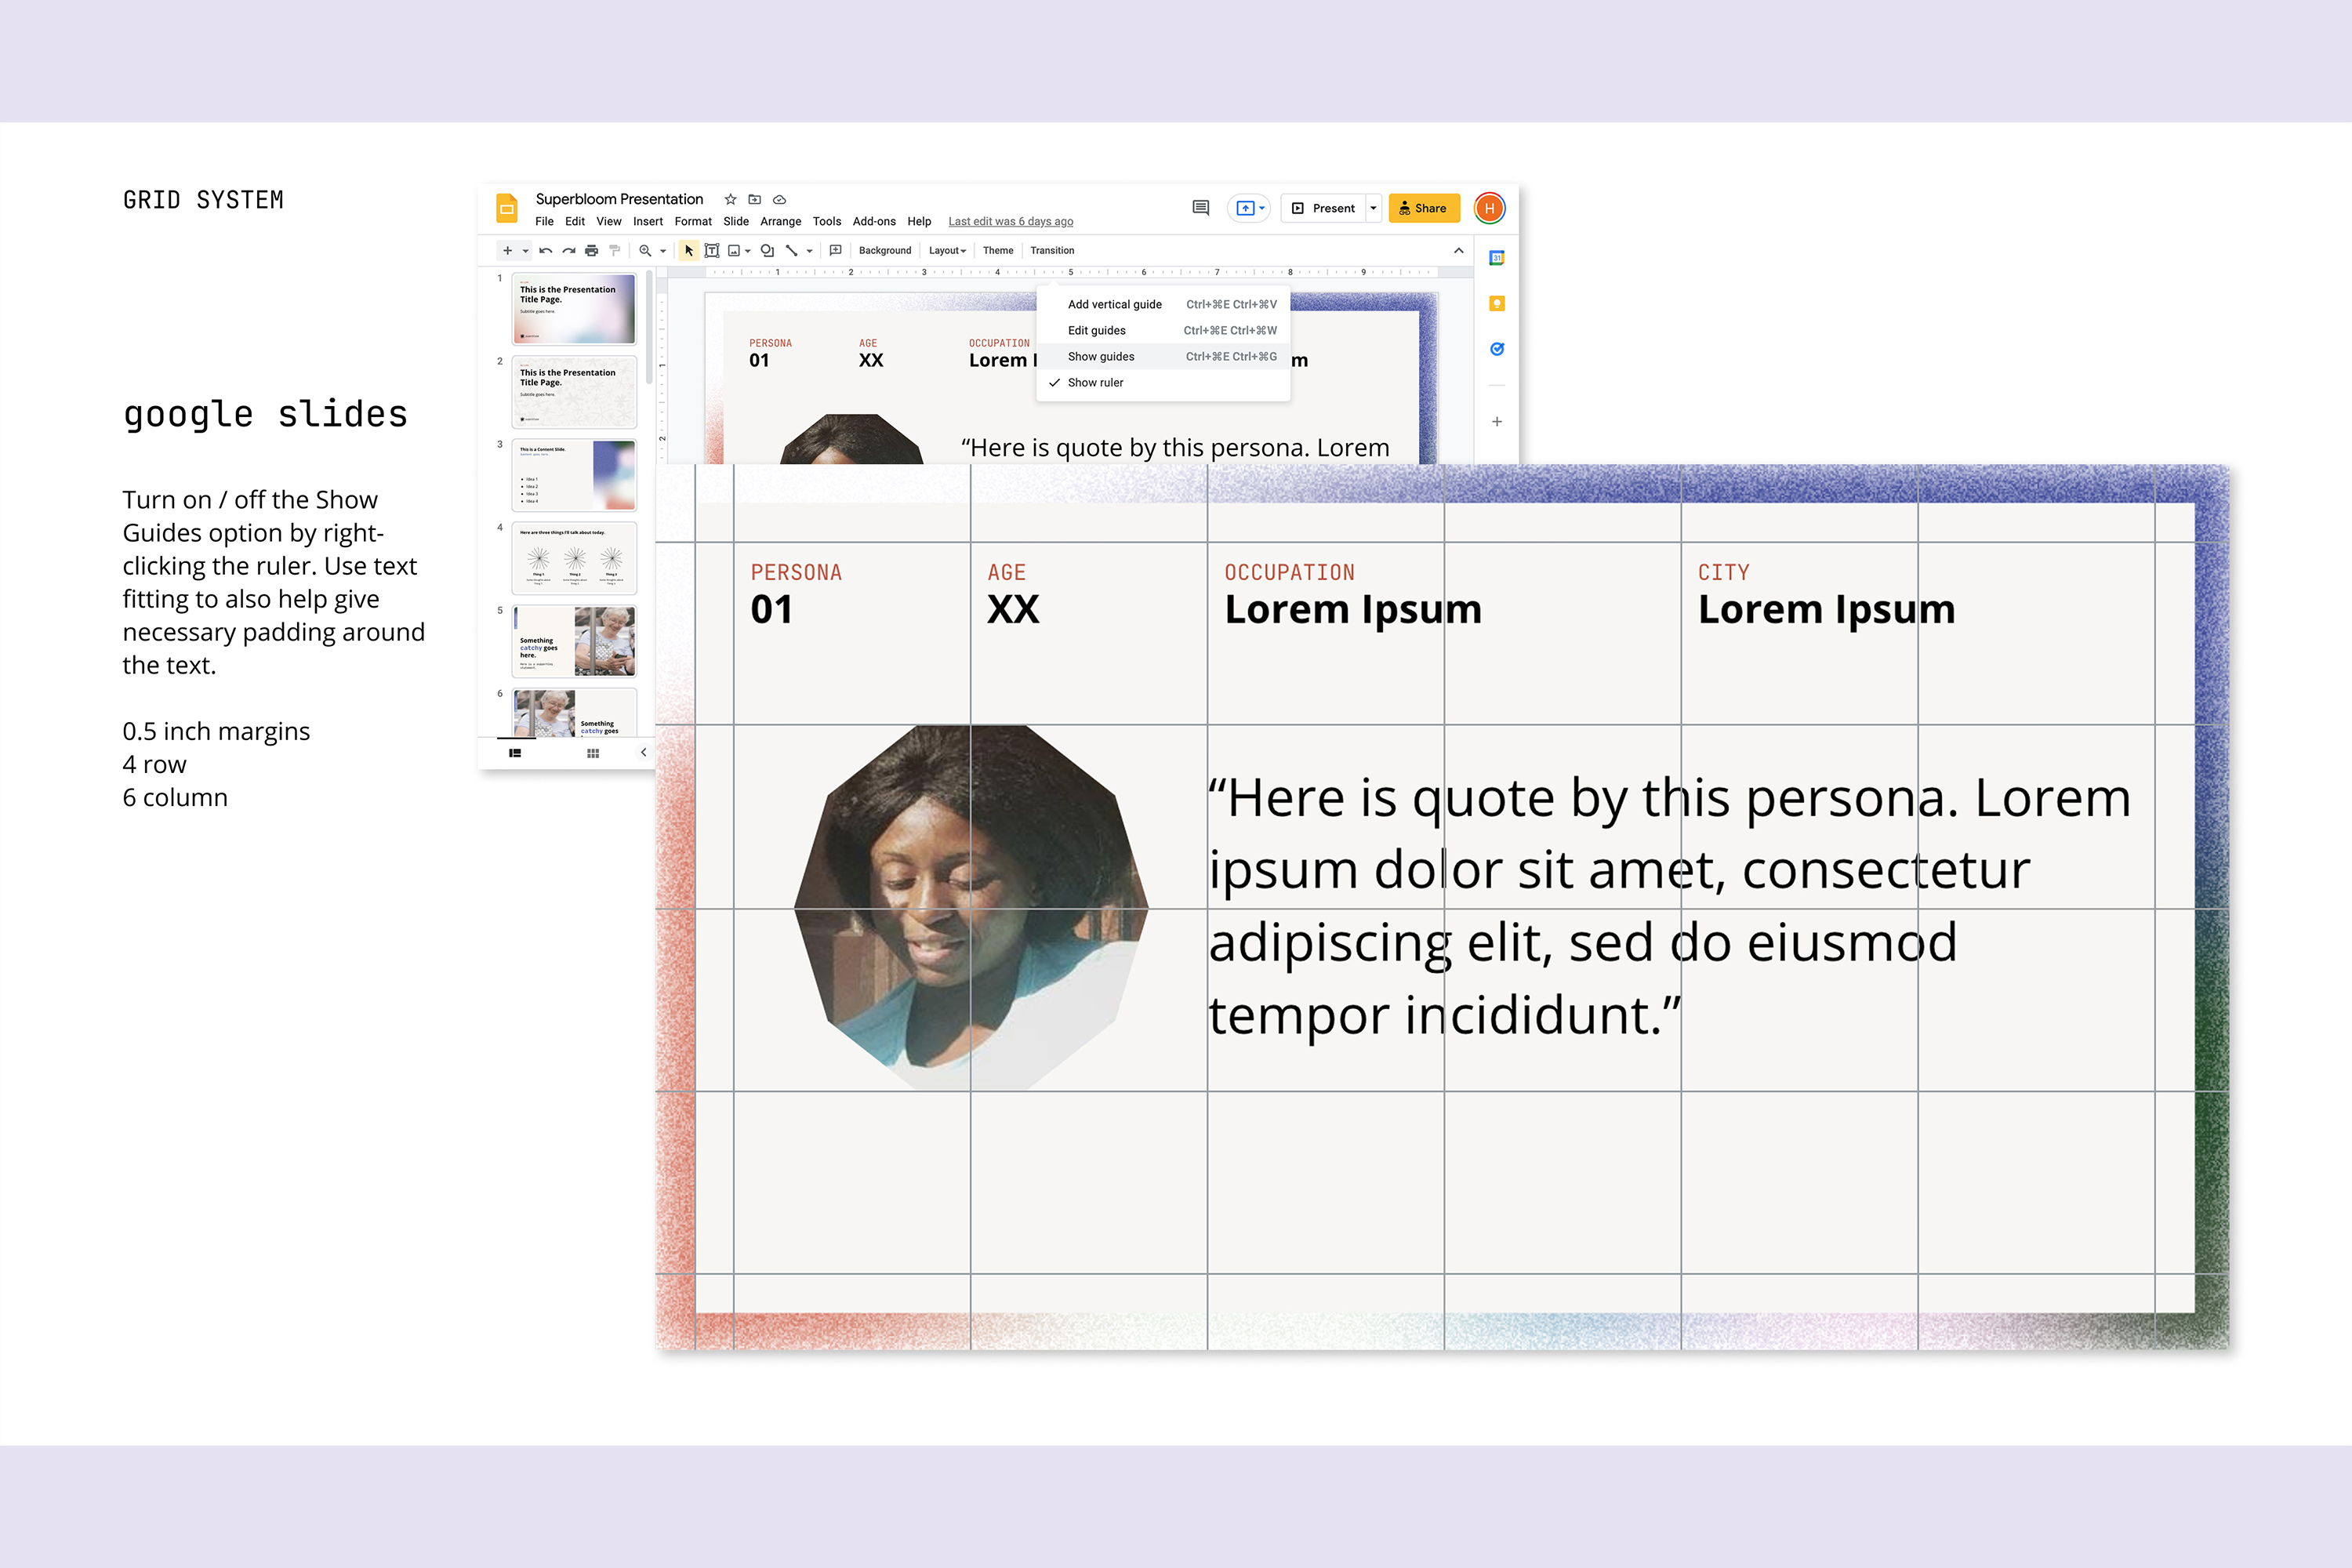Open the H account avatar
The image size is (2352, 1568).
pos(1489,208)
